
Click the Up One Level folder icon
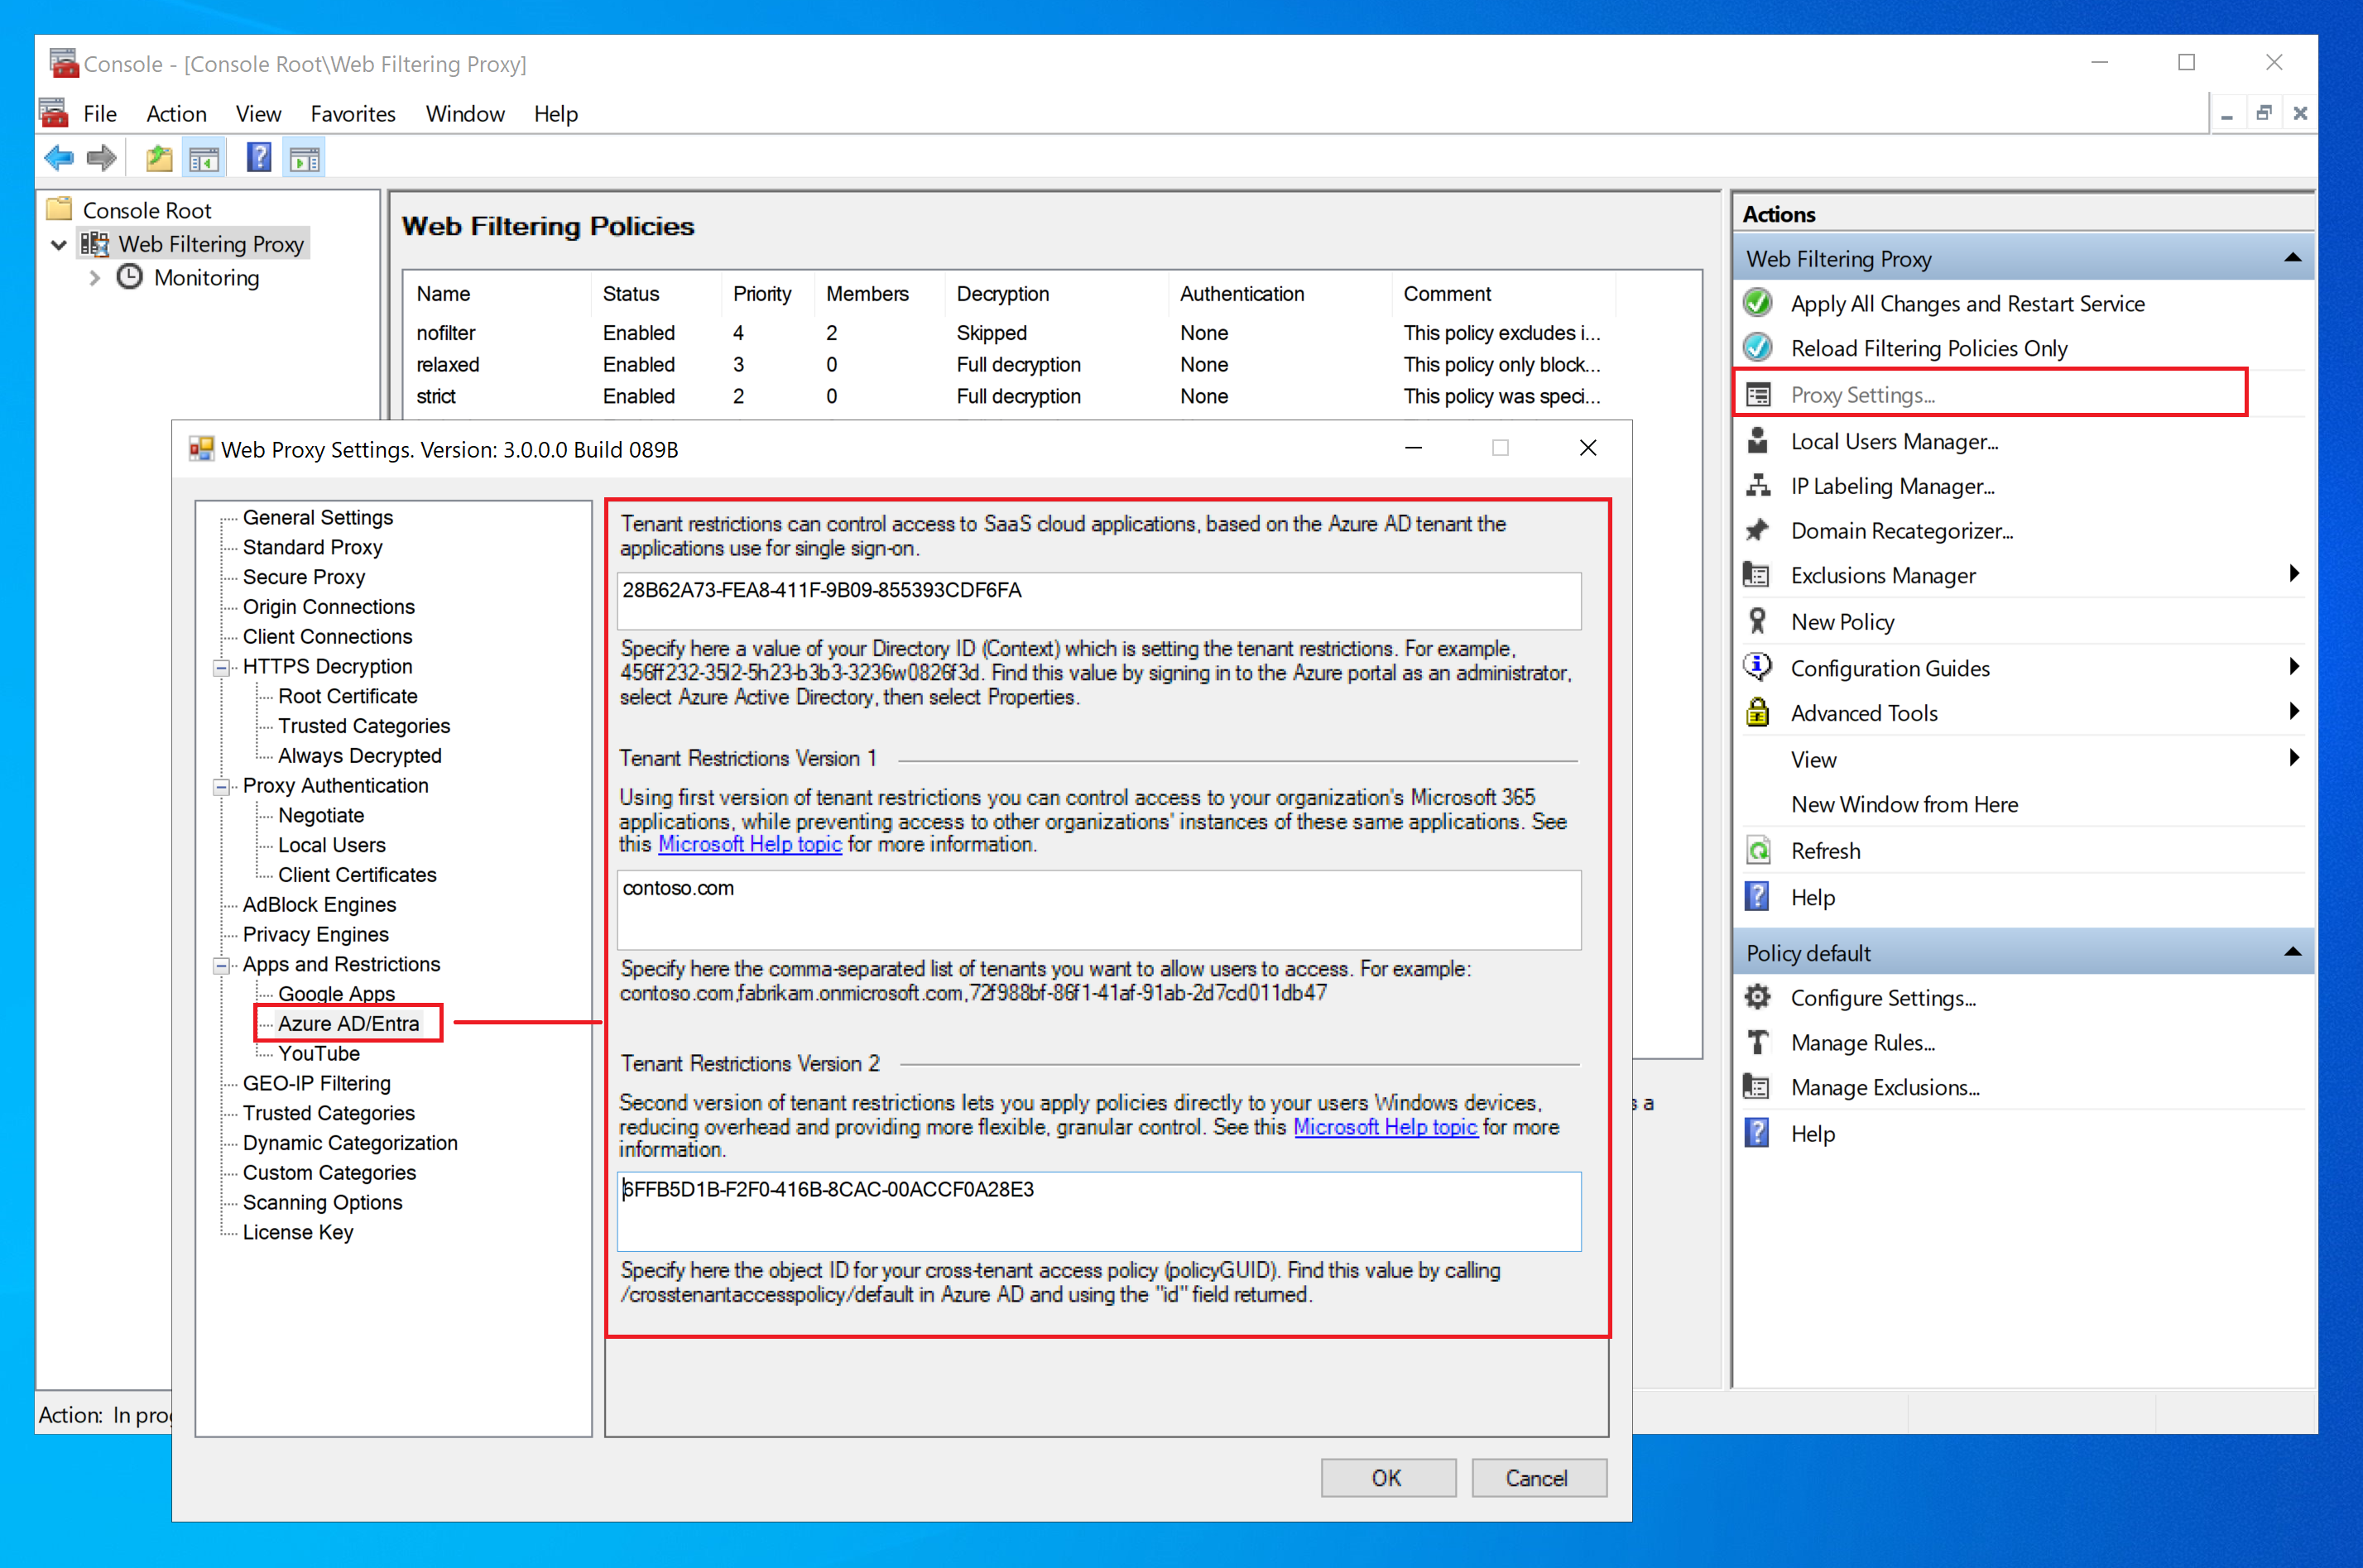coord(159,158)
